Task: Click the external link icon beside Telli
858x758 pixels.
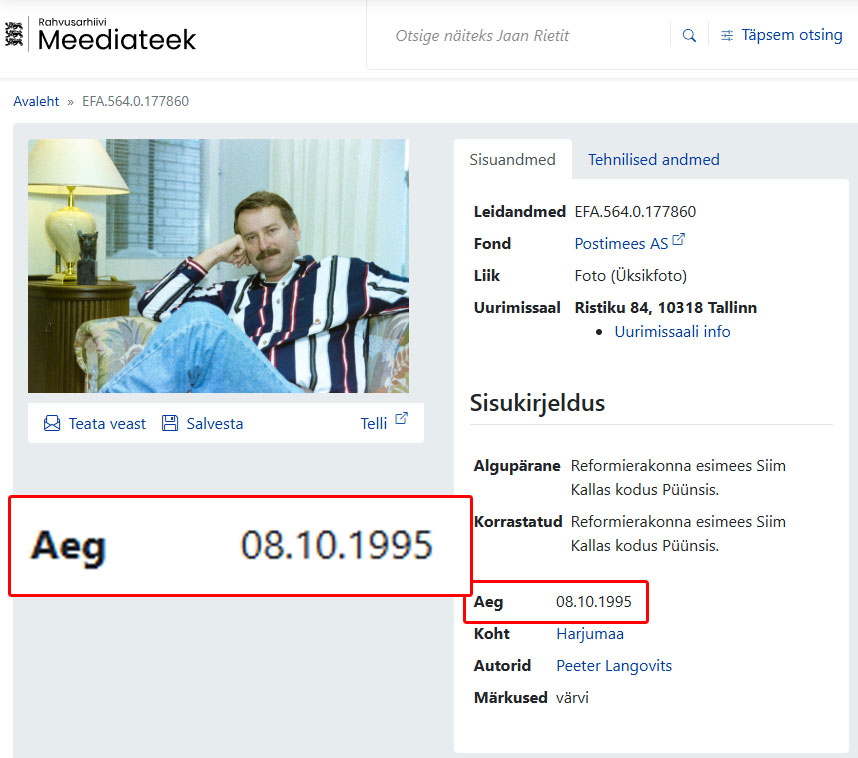Action: coord(401,419)
